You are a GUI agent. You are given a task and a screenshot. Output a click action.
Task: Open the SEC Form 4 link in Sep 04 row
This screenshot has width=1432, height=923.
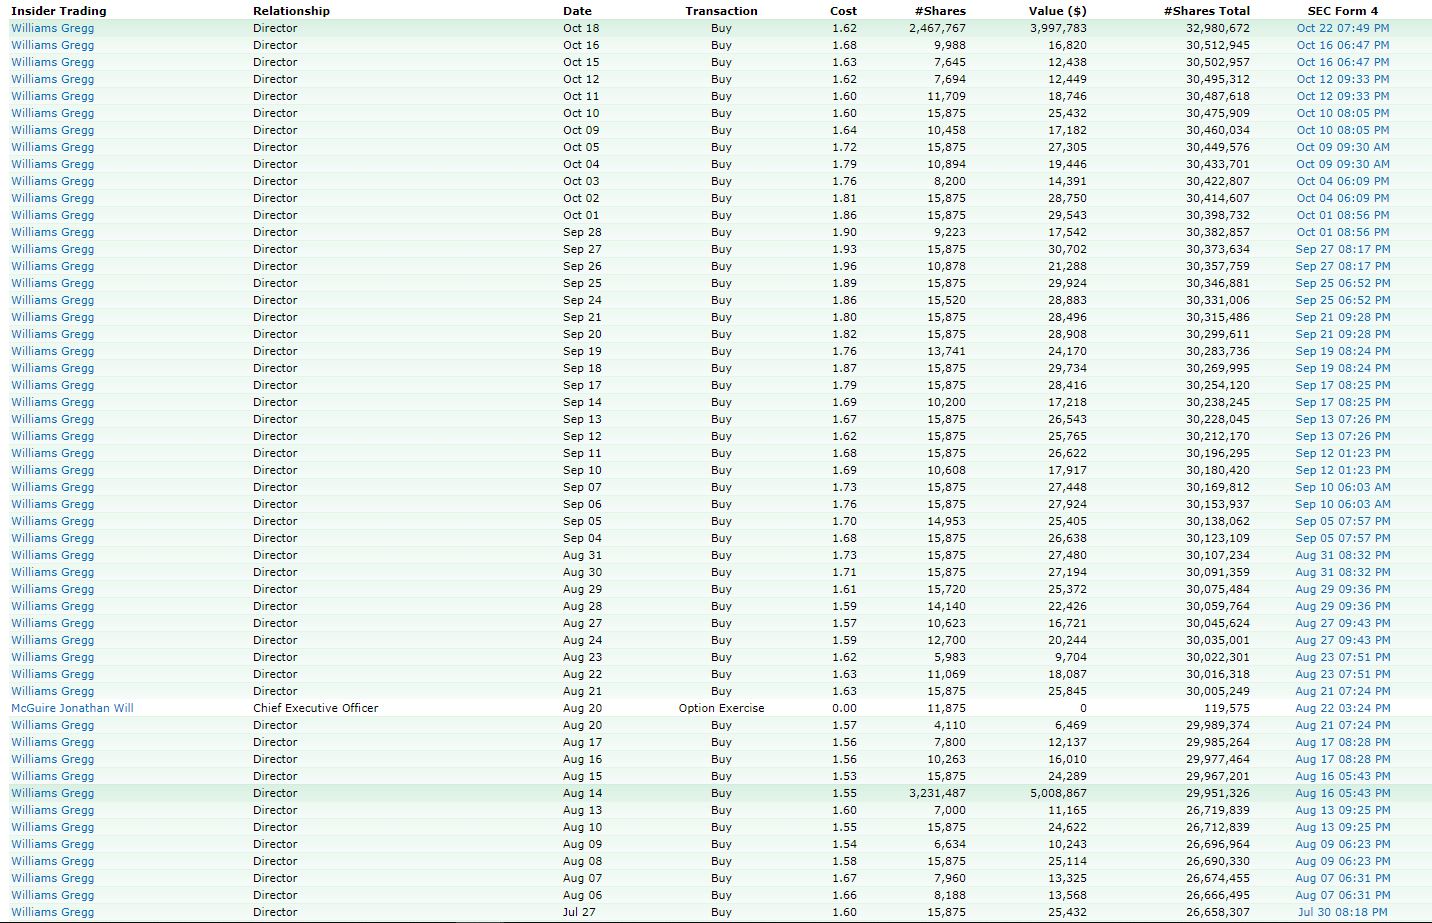point(1343,538)
